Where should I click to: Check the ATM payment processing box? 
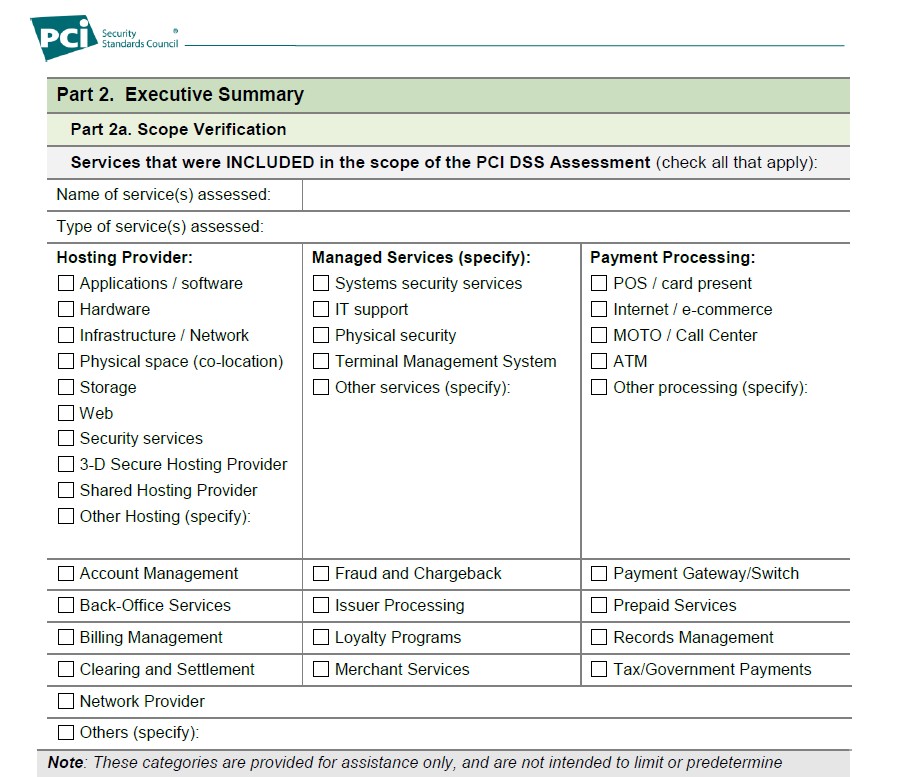point(599,361)
